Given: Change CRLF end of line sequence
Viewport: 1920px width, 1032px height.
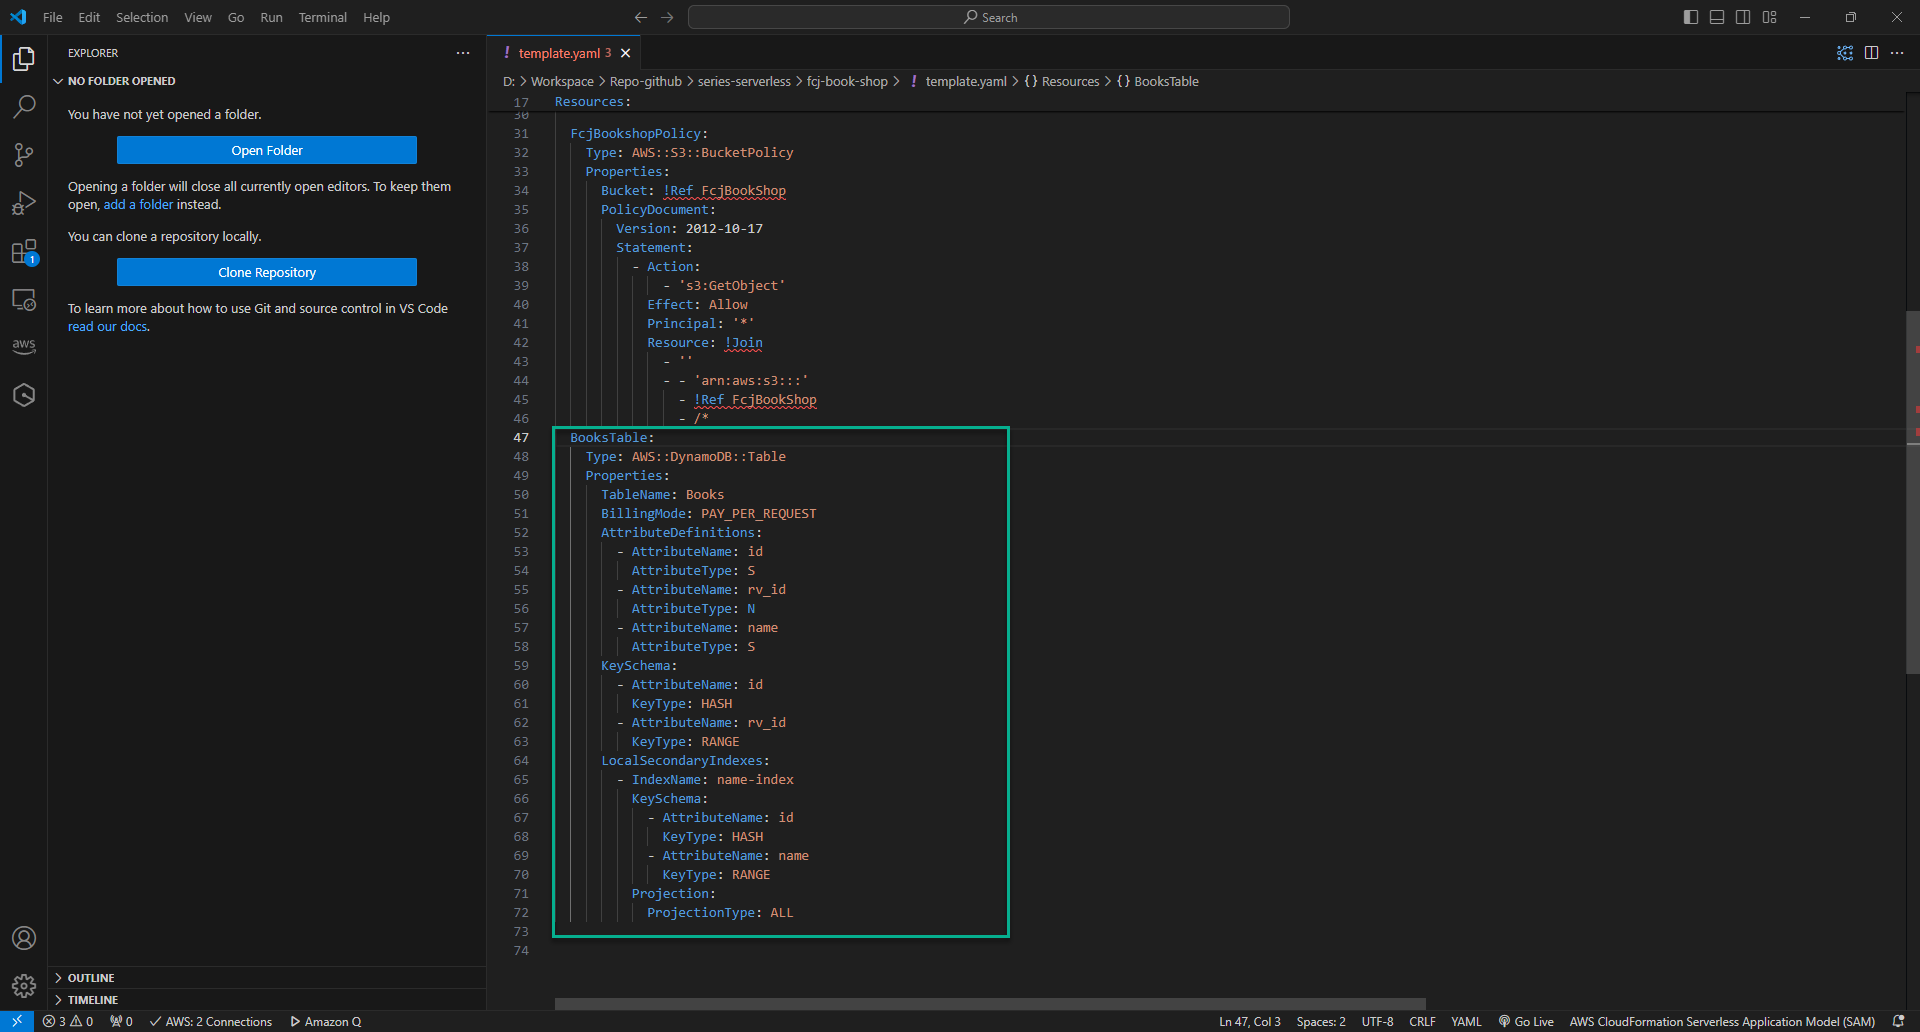Looking at the screenshot, I should [1422, 1021].
